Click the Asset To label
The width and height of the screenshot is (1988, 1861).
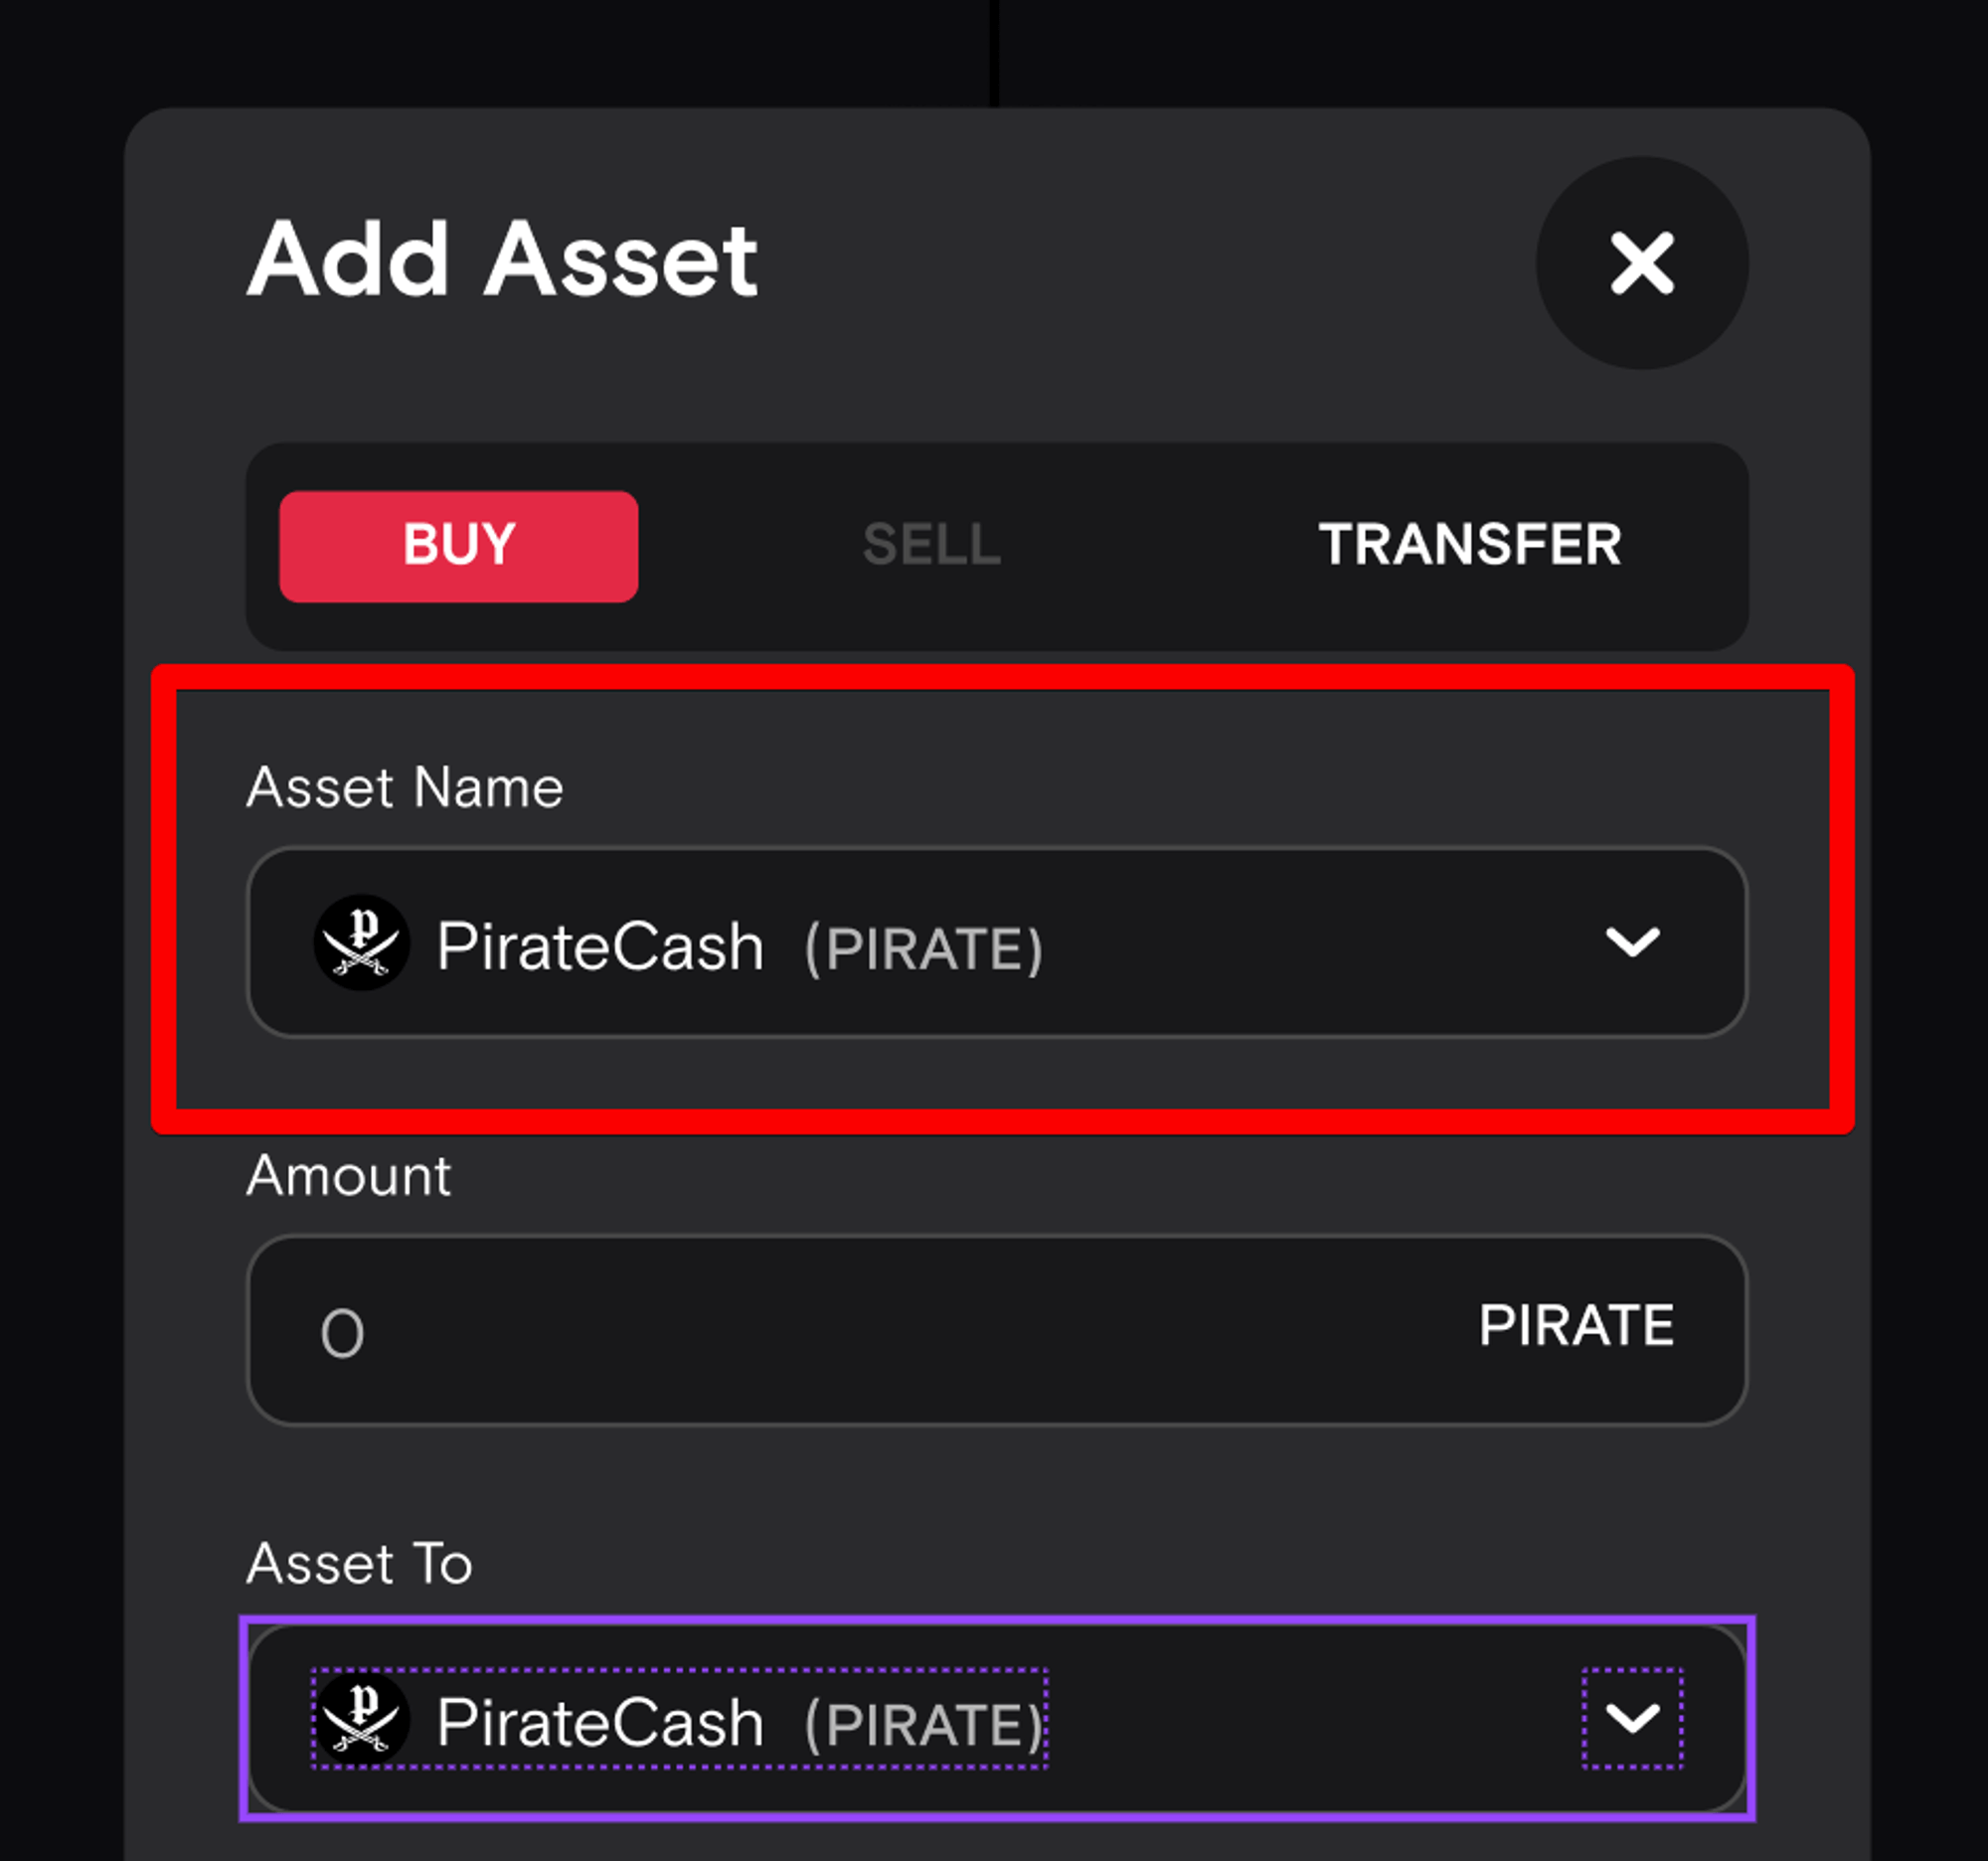point(359,1564)
